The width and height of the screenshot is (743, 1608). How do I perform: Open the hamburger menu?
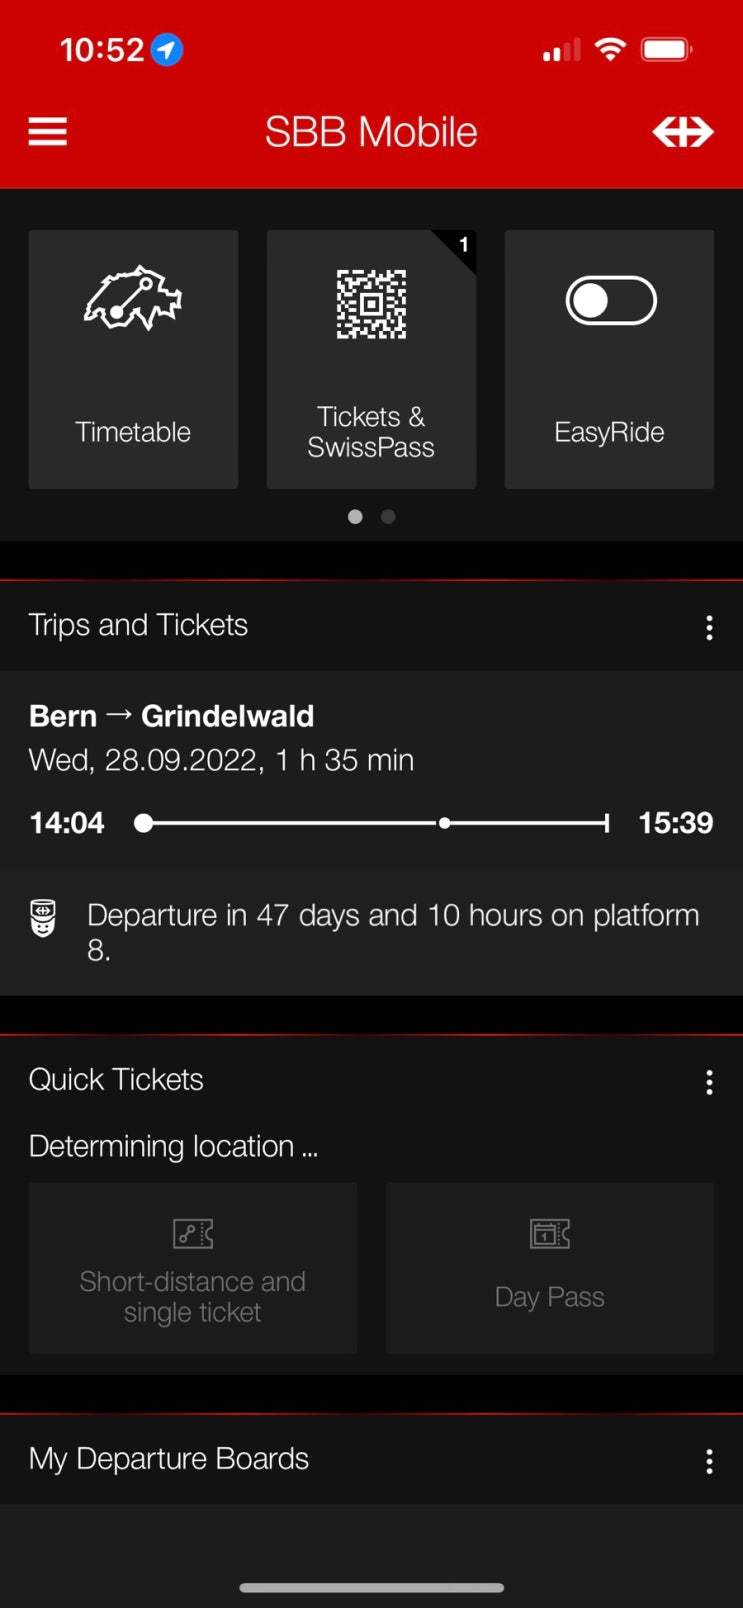(48, 132)
